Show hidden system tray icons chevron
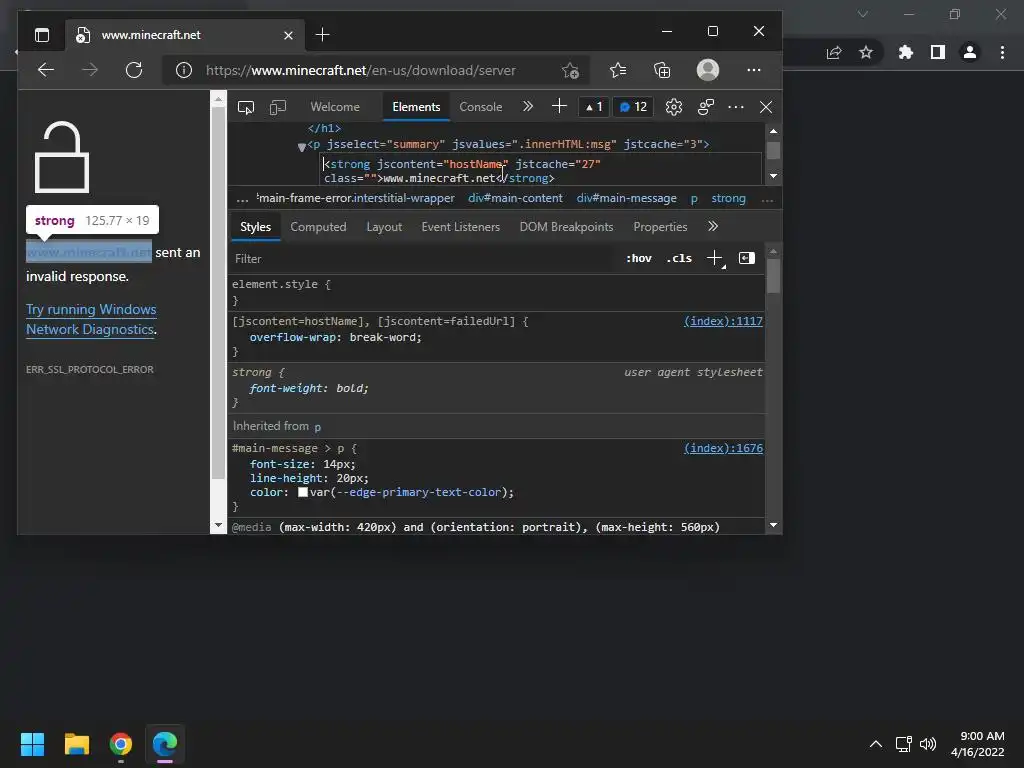The image size is (1024, 768). tap(876, 744)
